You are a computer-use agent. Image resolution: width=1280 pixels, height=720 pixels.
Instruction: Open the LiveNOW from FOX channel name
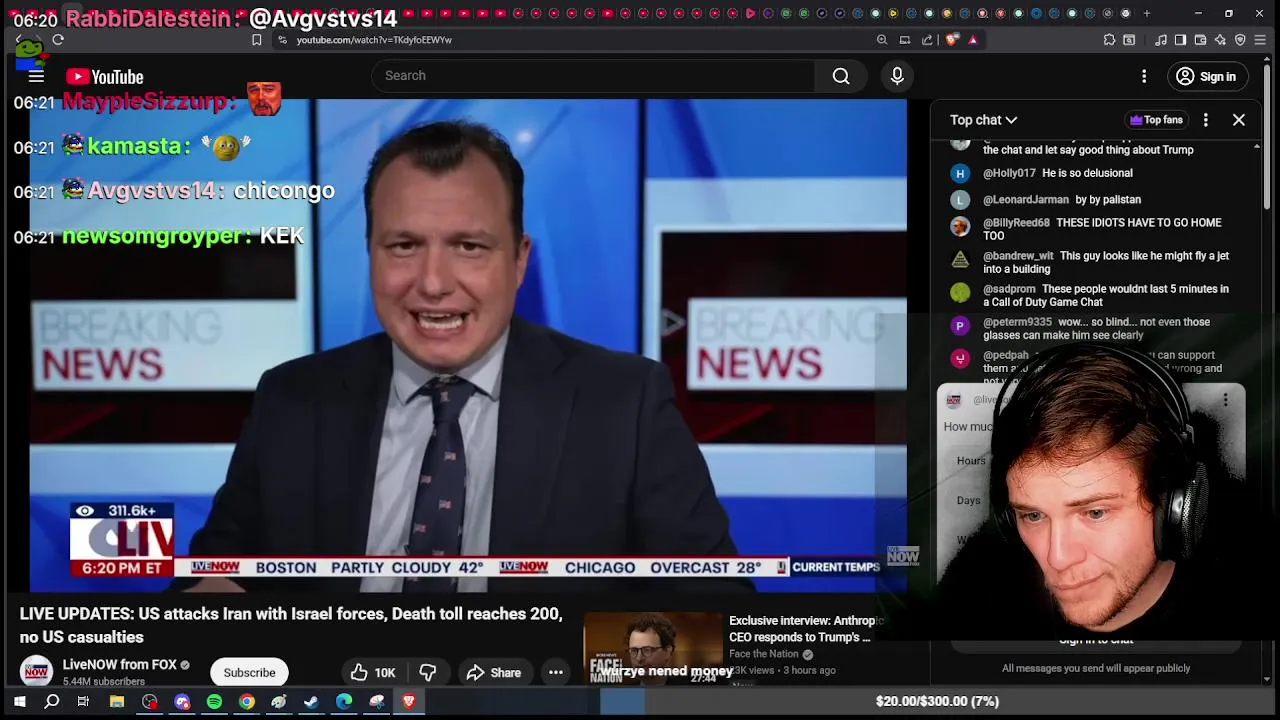coord(120,665)
